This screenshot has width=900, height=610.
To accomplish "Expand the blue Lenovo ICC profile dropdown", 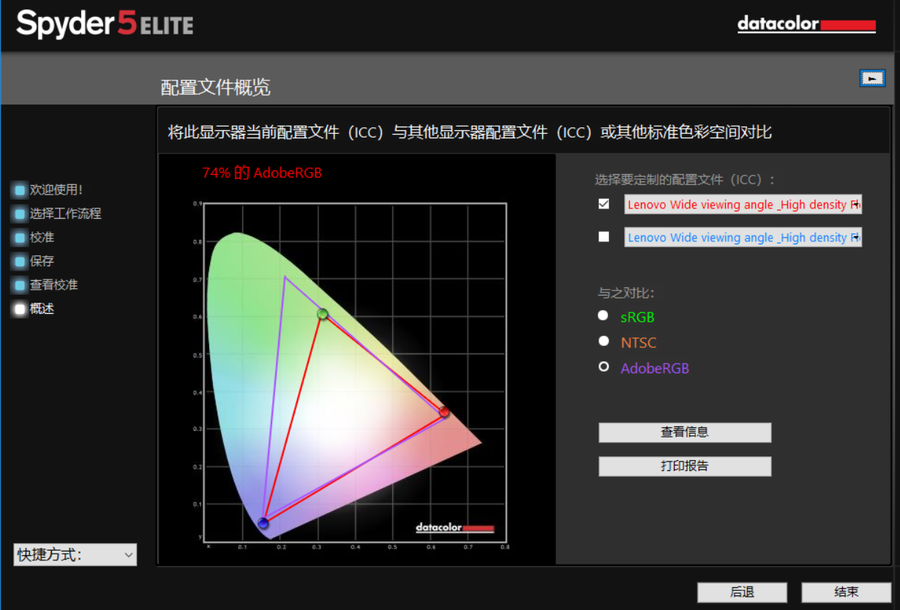I will point(742,237).
